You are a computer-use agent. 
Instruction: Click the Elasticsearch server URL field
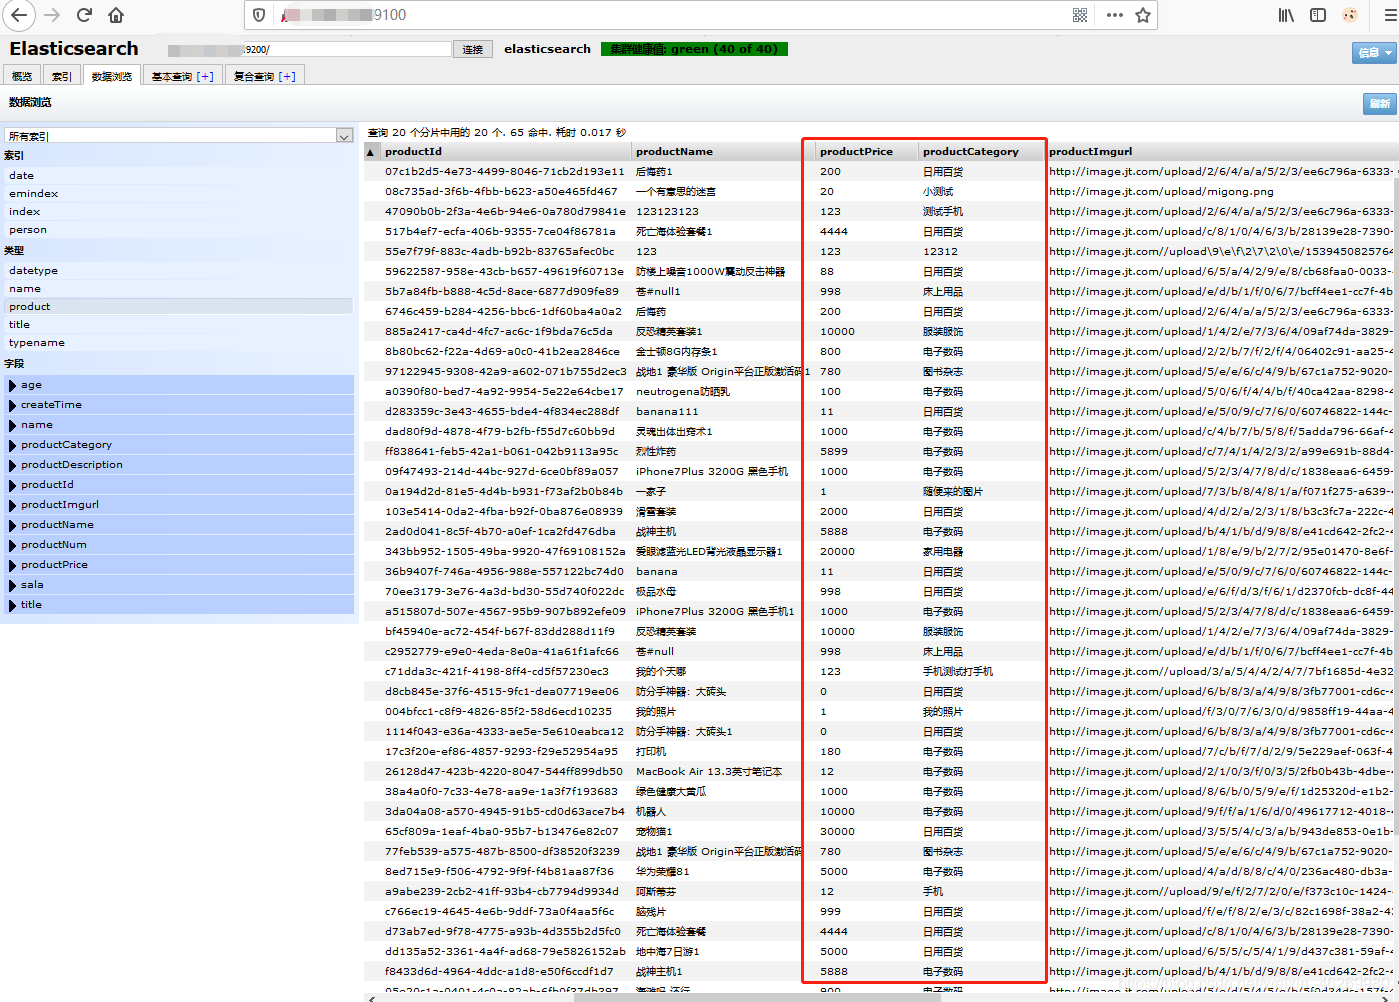click(309, 49)
